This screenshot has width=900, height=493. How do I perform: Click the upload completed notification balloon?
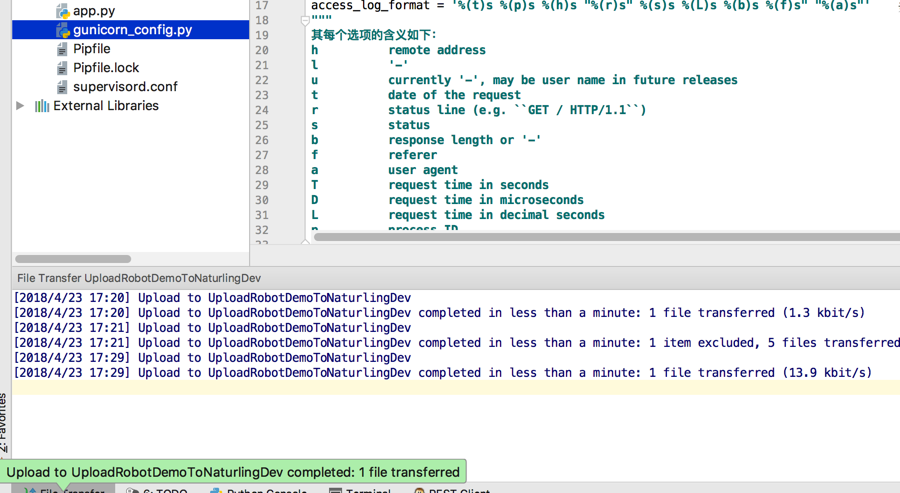[x=233, y=472]
